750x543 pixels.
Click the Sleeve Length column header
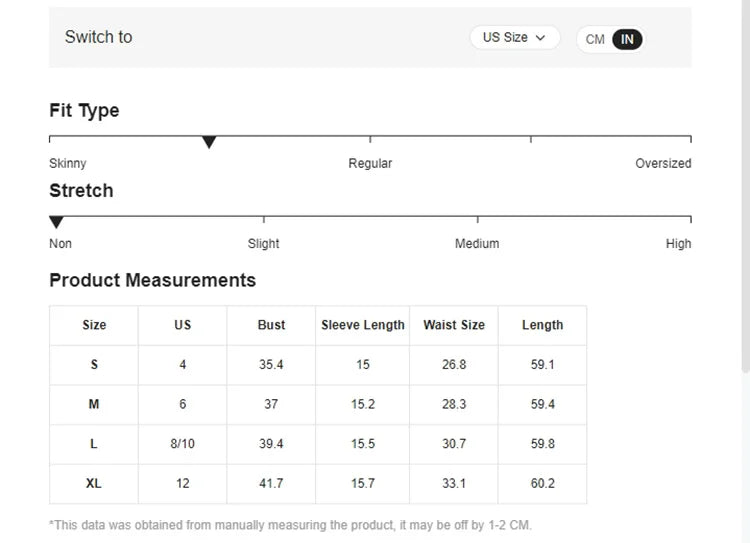(363, 325)
